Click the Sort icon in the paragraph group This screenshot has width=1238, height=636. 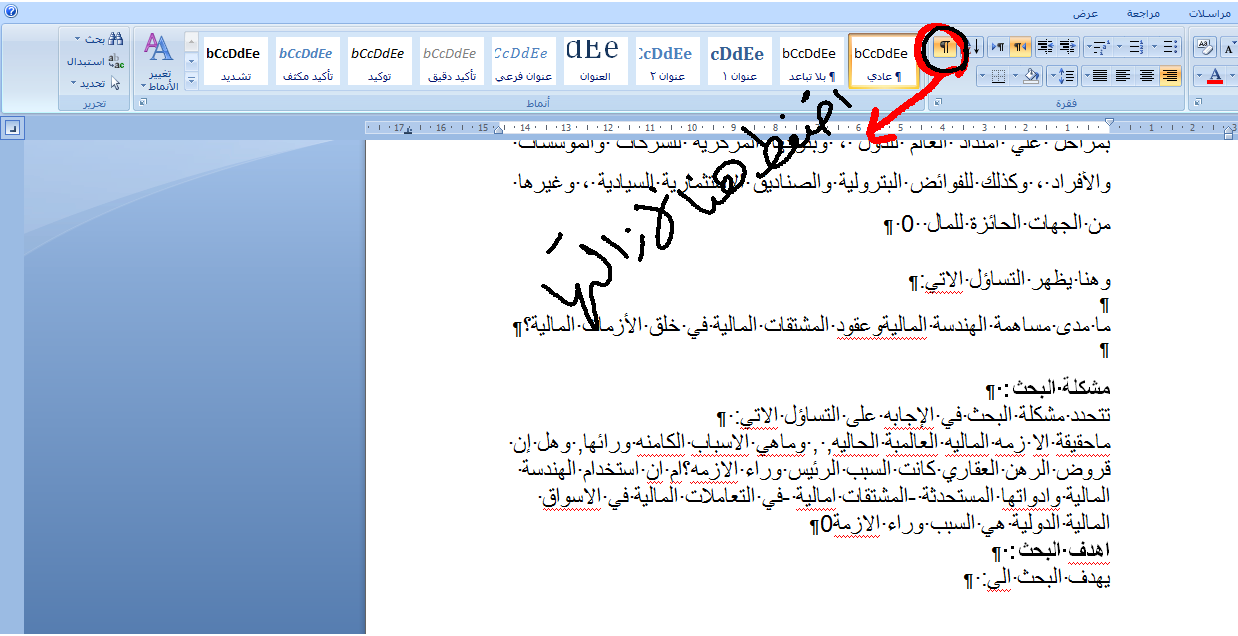[x=972, y=47]
